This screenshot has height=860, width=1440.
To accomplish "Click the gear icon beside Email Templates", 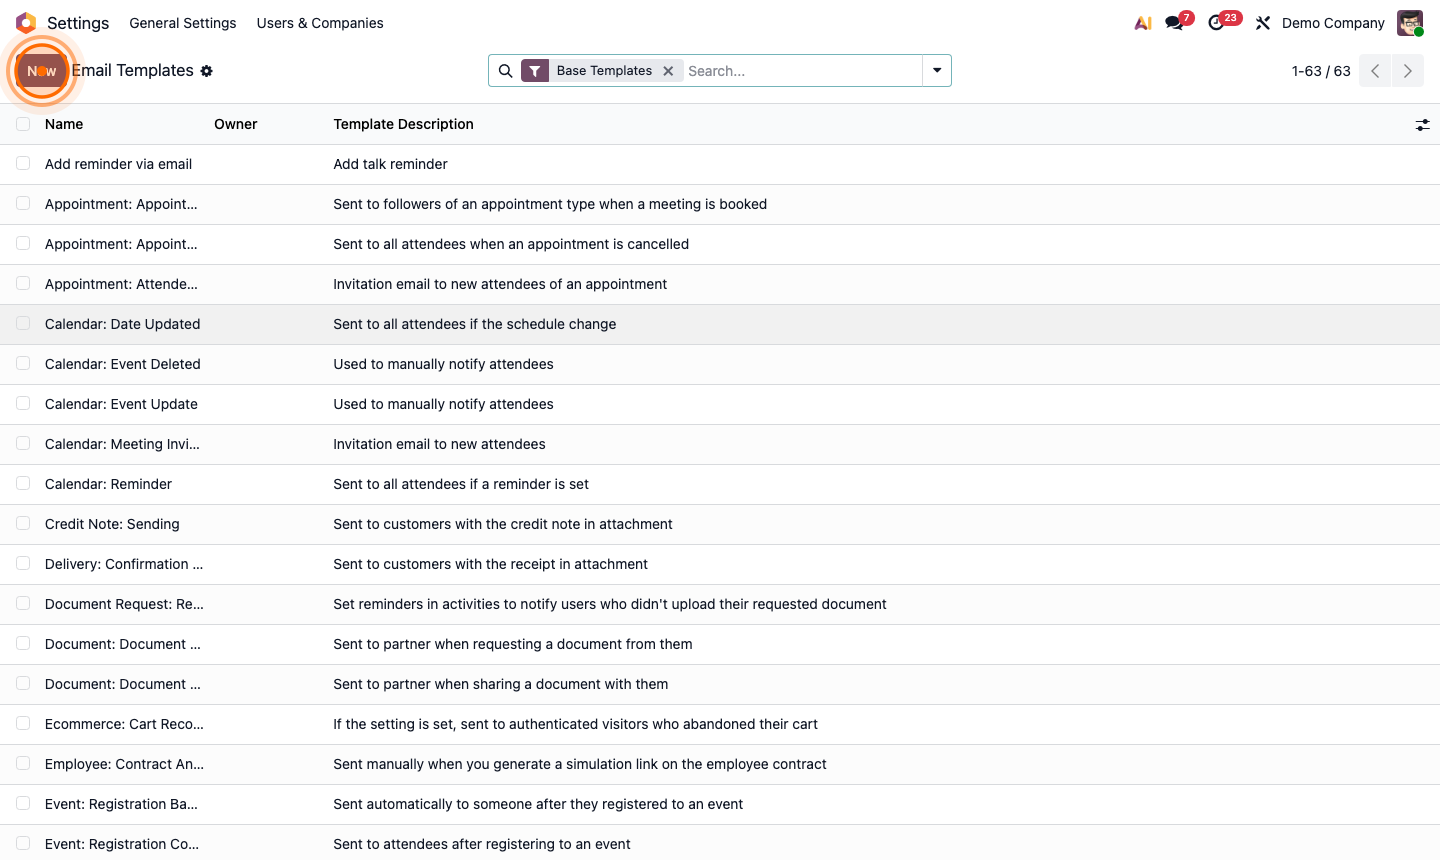I will click(206, 71).
